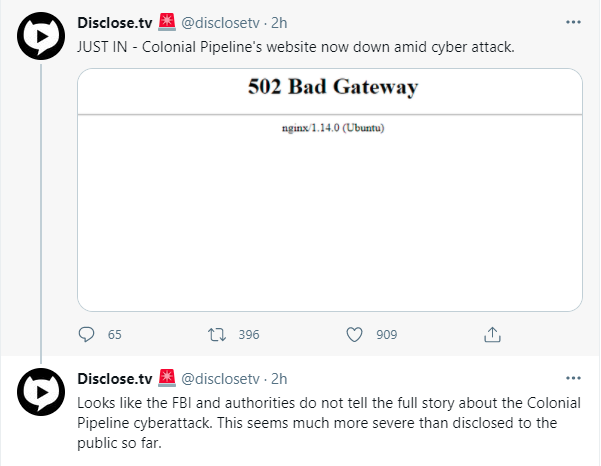Open the 502 Bad Gateway image

tap(330, 190)
